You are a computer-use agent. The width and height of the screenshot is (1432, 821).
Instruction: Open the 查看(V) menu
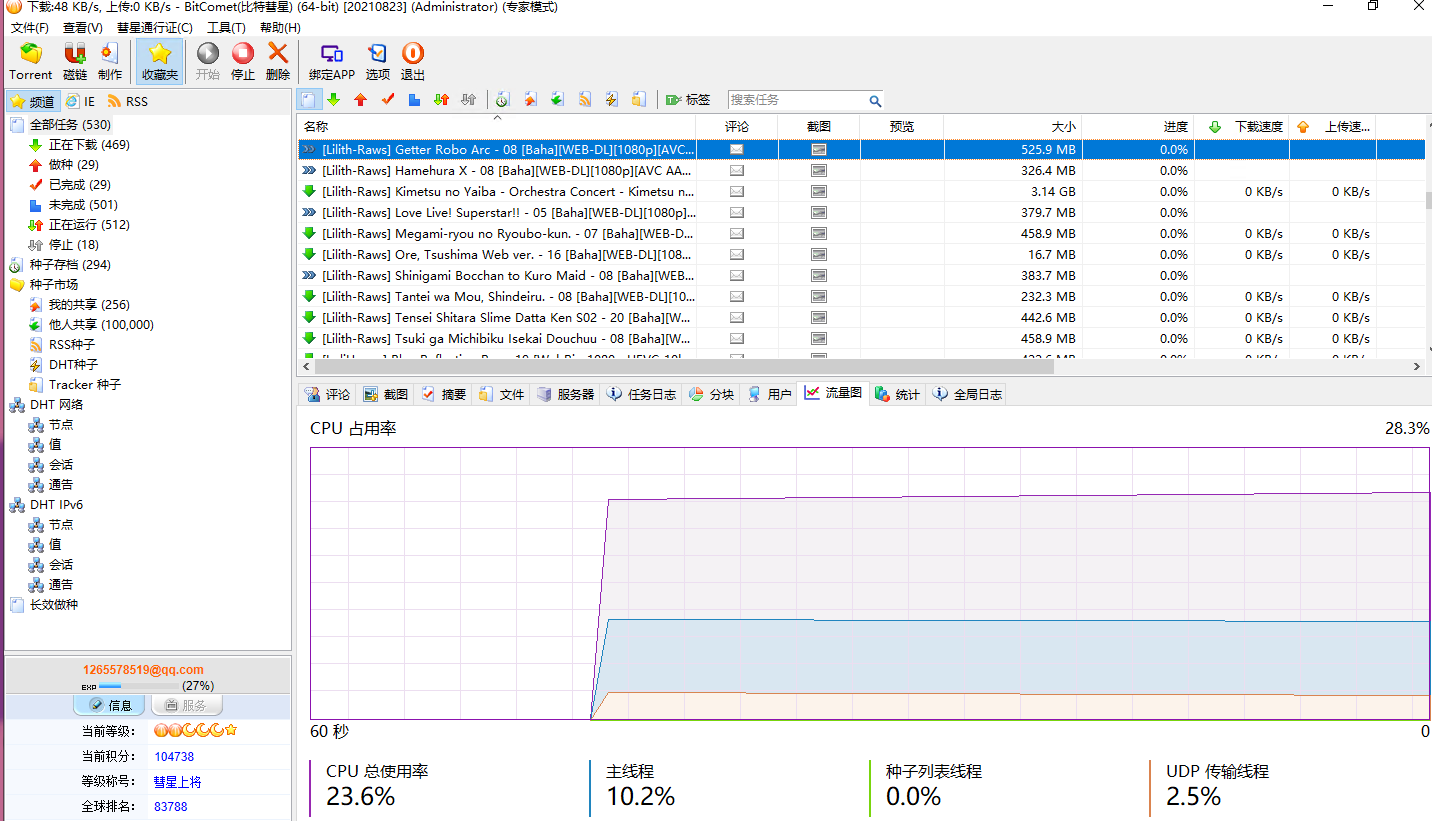click(x=83, y=27)
